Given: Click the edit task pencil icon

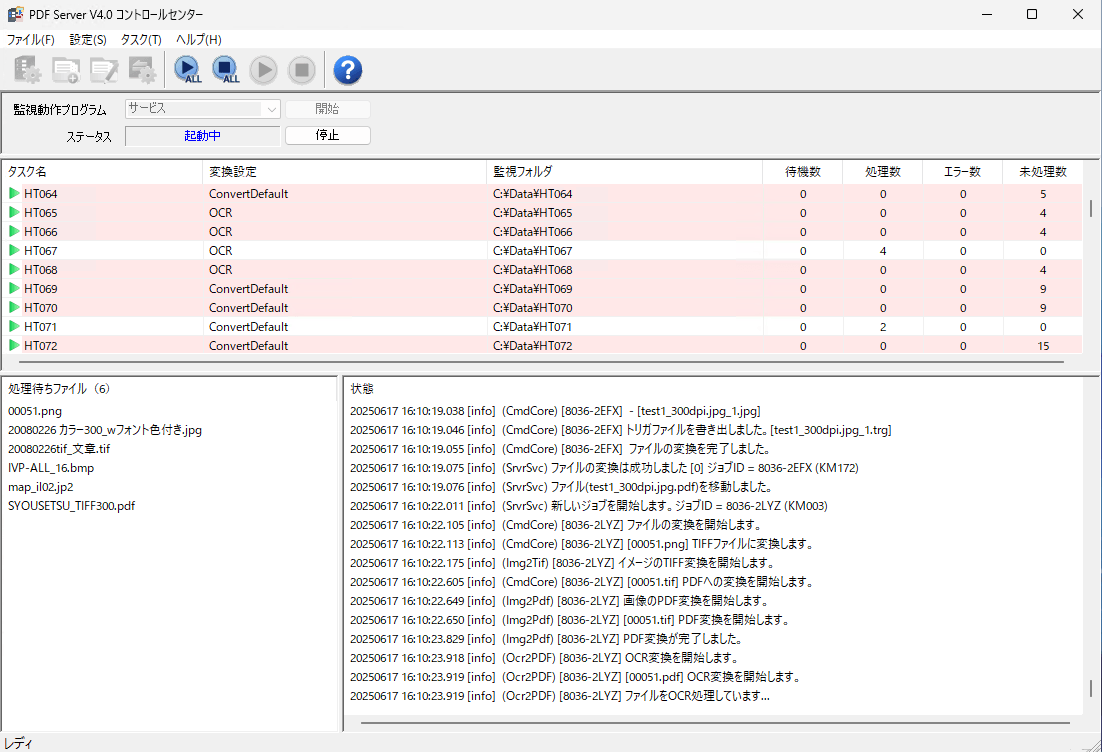Looking at the screenshot, I should (x=105, y=69).
